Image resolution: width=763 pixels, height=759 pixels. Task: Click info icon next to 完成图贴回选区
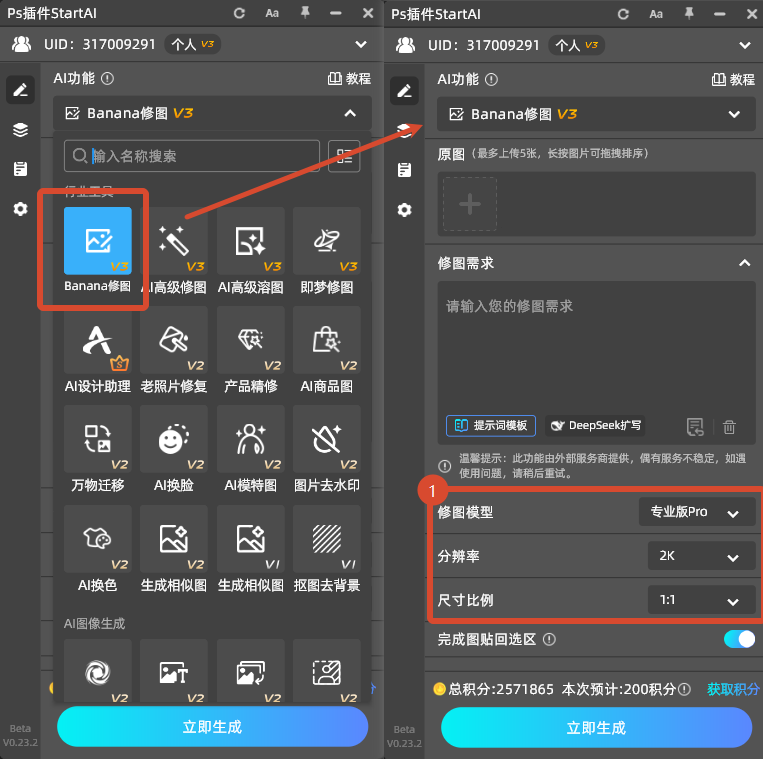coord(549,639)
